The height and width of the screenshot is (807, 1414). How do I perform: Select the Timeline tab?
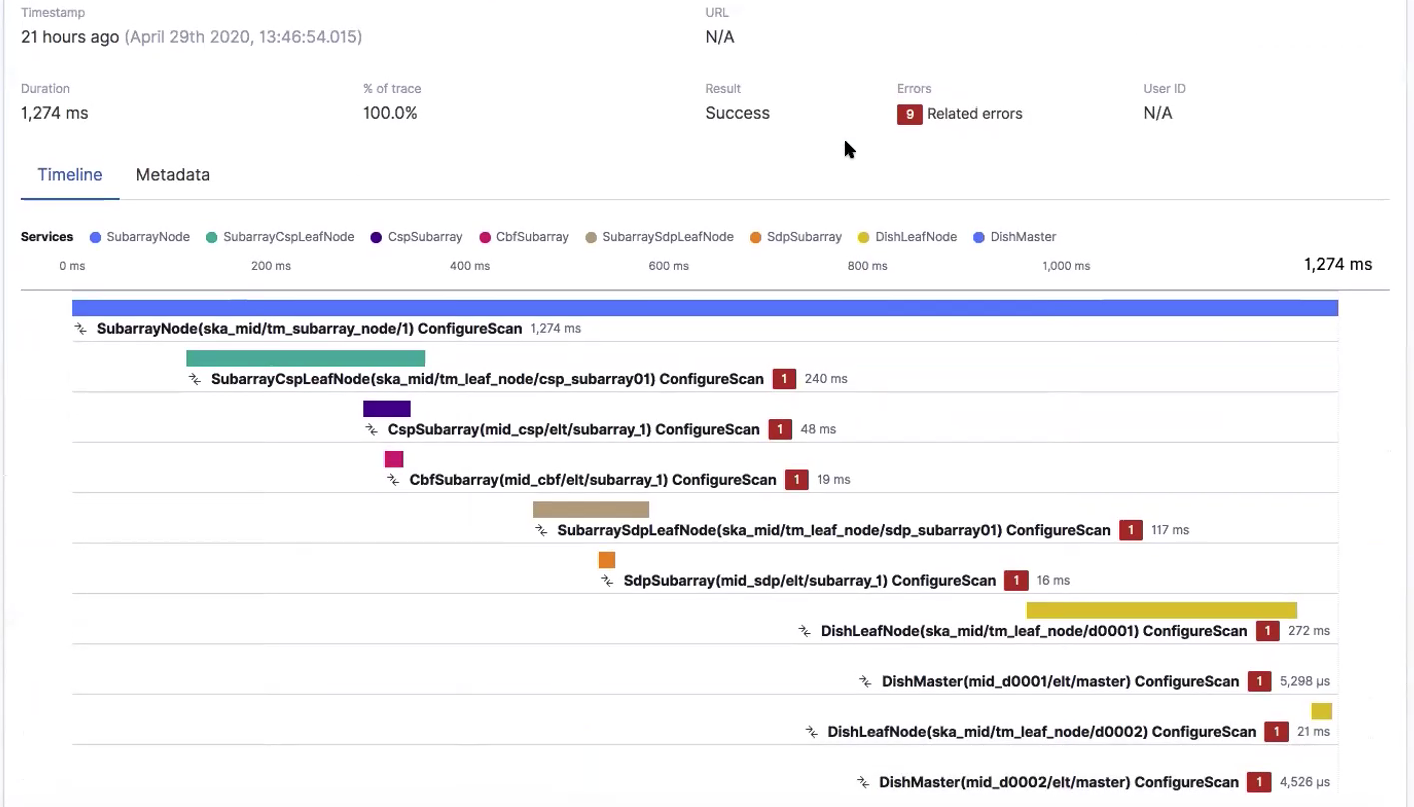[70, 175]
